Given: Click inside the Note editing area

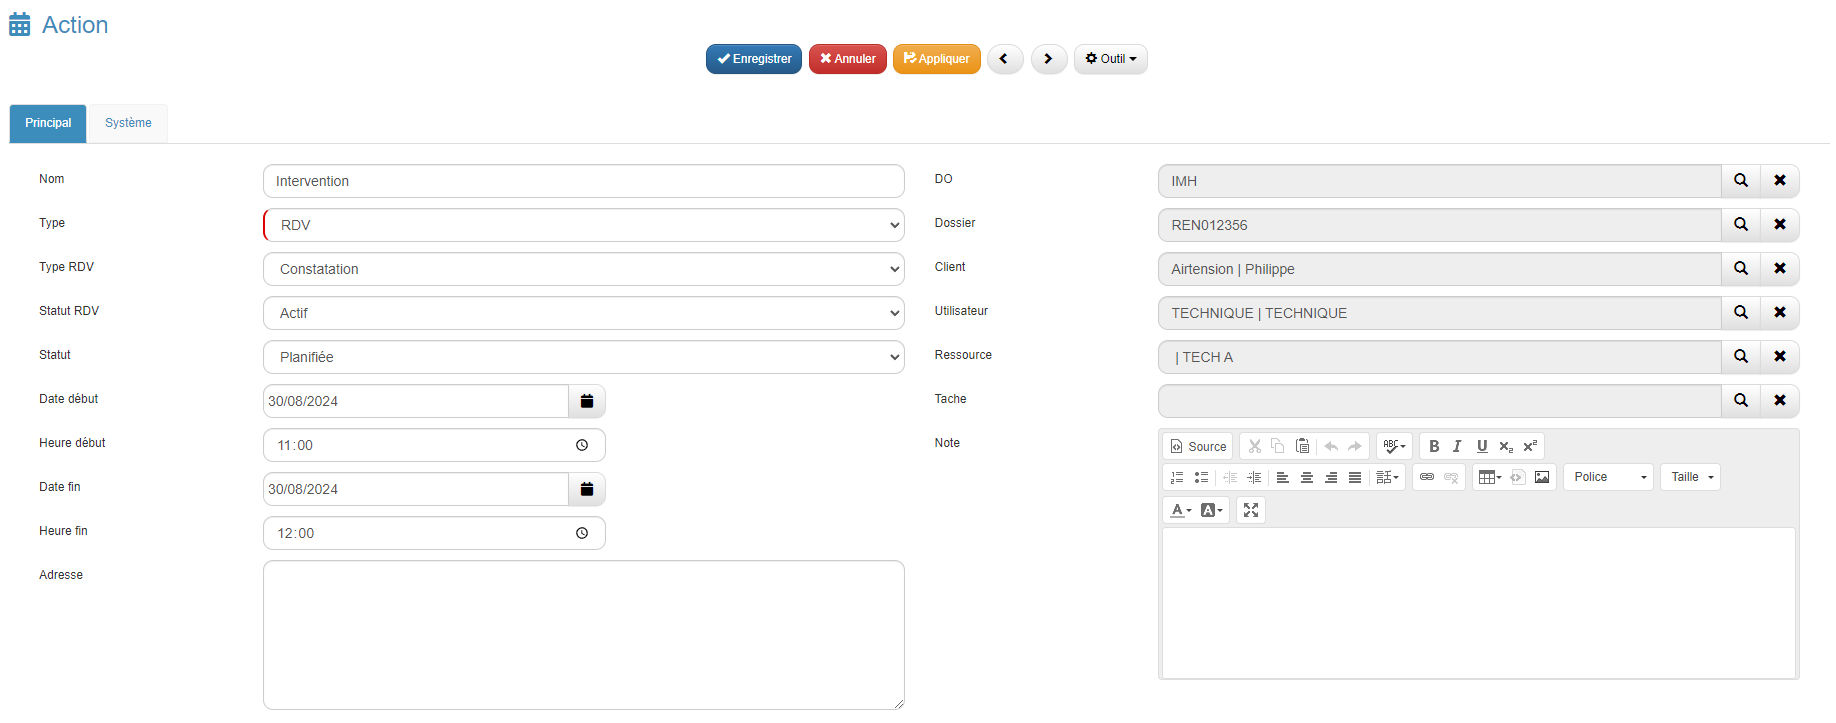Looking at the screenshot, I should pos(1478,602).
